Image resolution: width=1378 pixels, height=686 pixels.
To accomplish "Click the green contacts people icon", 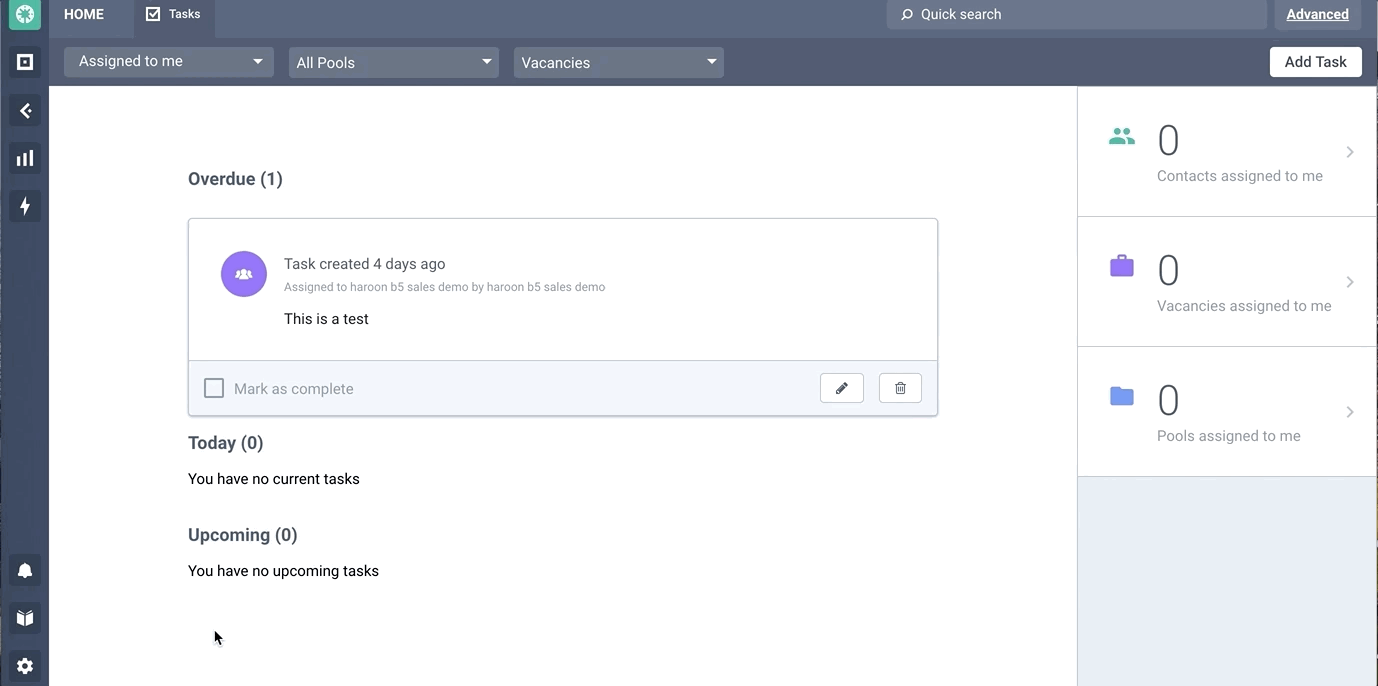I will click(x=1122, y=136).
